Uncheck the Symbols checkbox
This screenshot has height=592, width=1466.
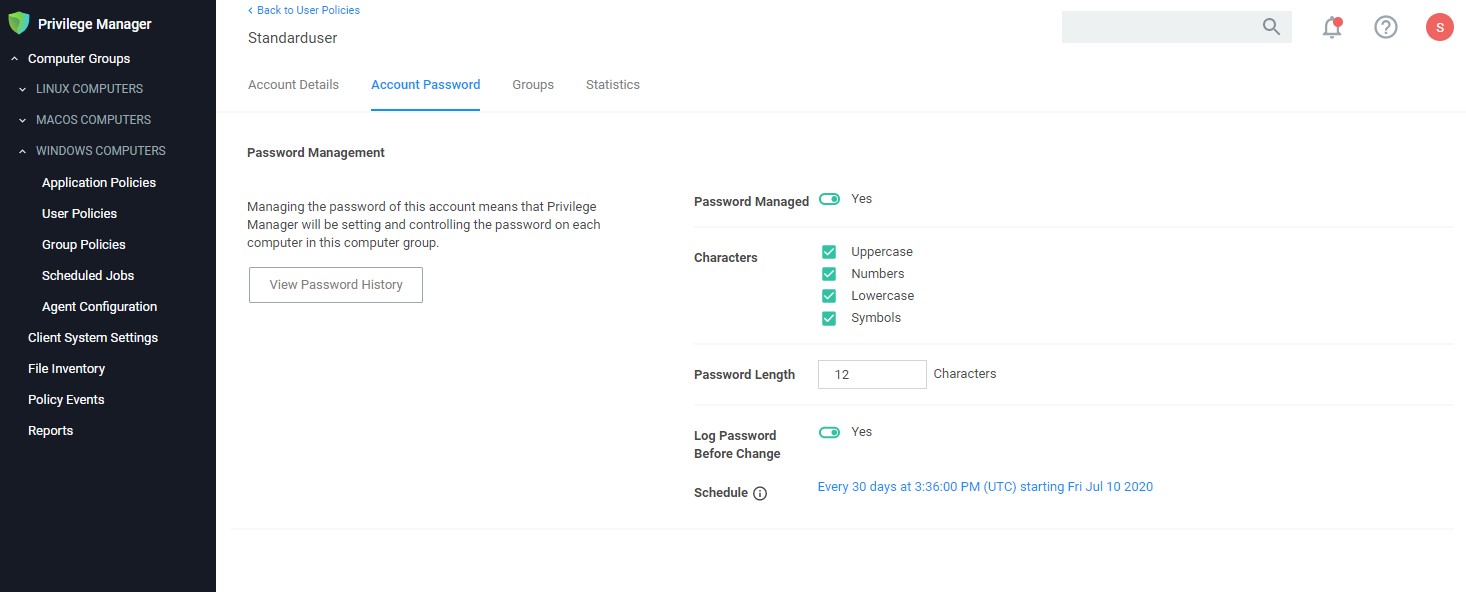(828, 318)
